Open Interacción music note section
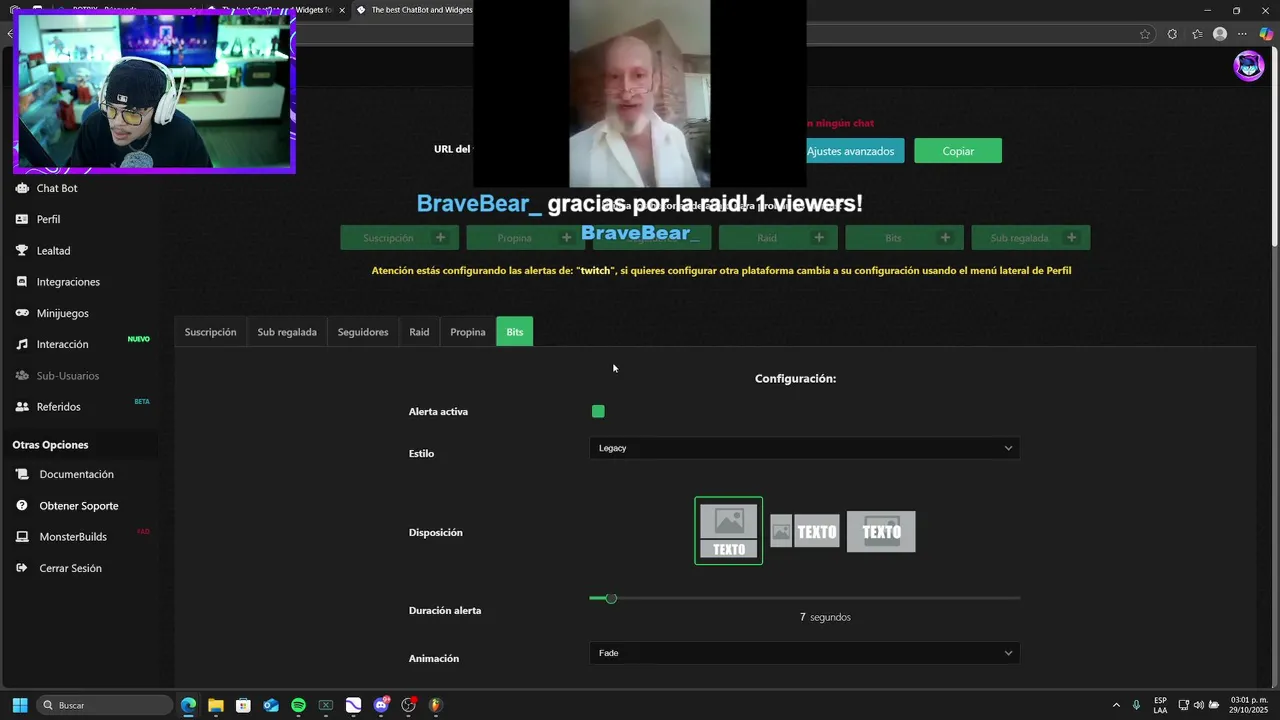This screenshot has height=720, width=1280. (62, 344)
